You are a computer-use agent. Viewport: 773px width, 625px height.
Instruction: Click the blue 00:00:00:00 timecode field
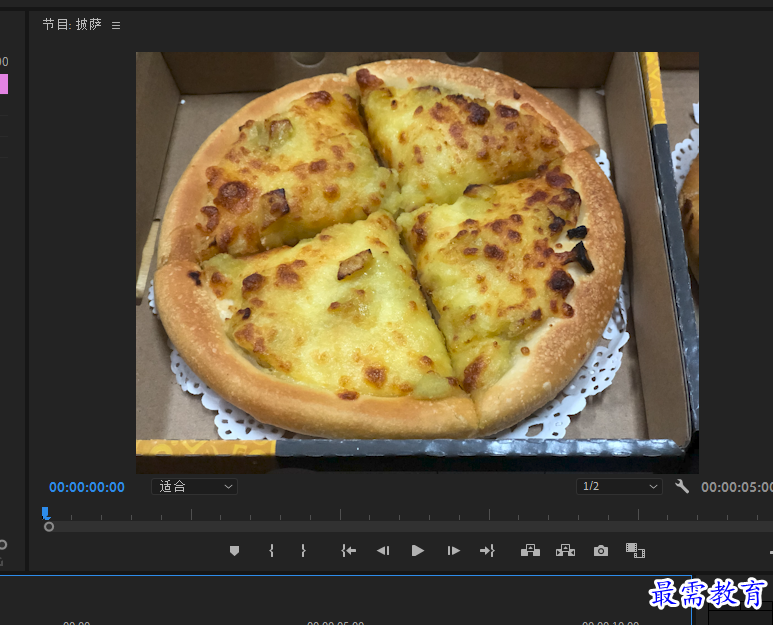(x=87, y=487)
